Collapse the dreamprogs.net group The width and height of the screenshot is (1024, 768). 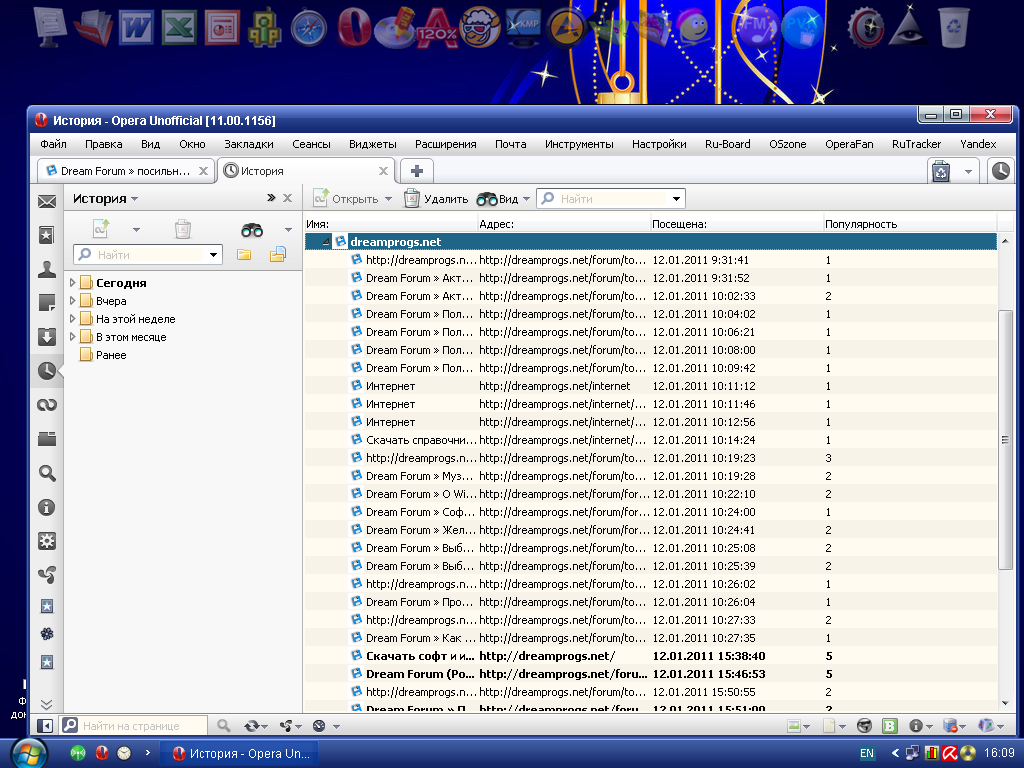coord(325,242)
